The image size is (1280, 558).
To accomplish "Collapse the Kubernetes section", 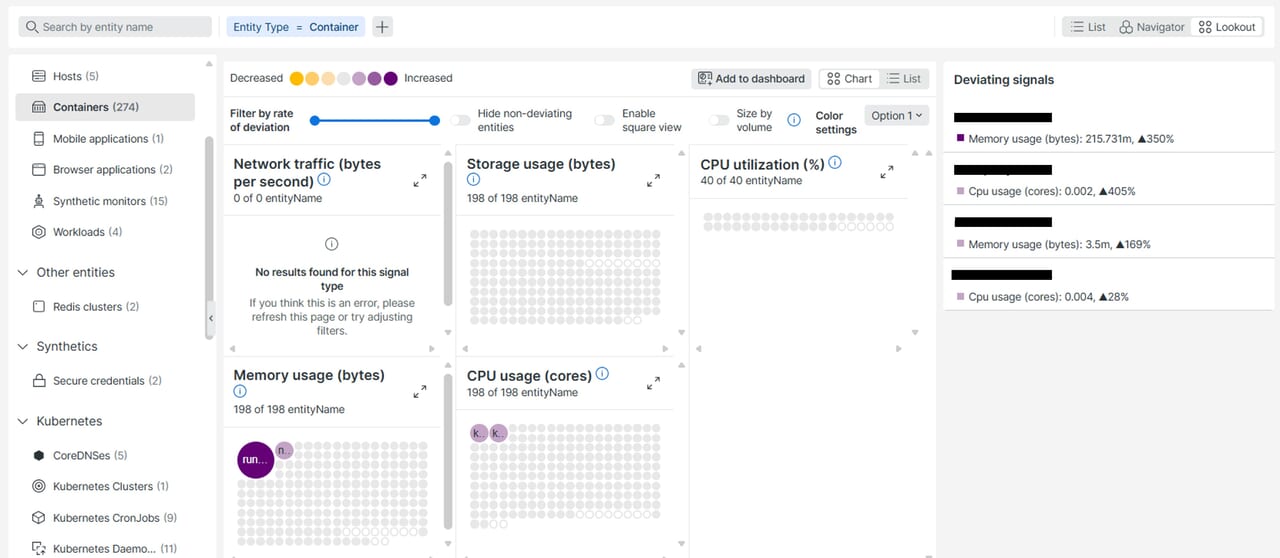I will [23, 421].
